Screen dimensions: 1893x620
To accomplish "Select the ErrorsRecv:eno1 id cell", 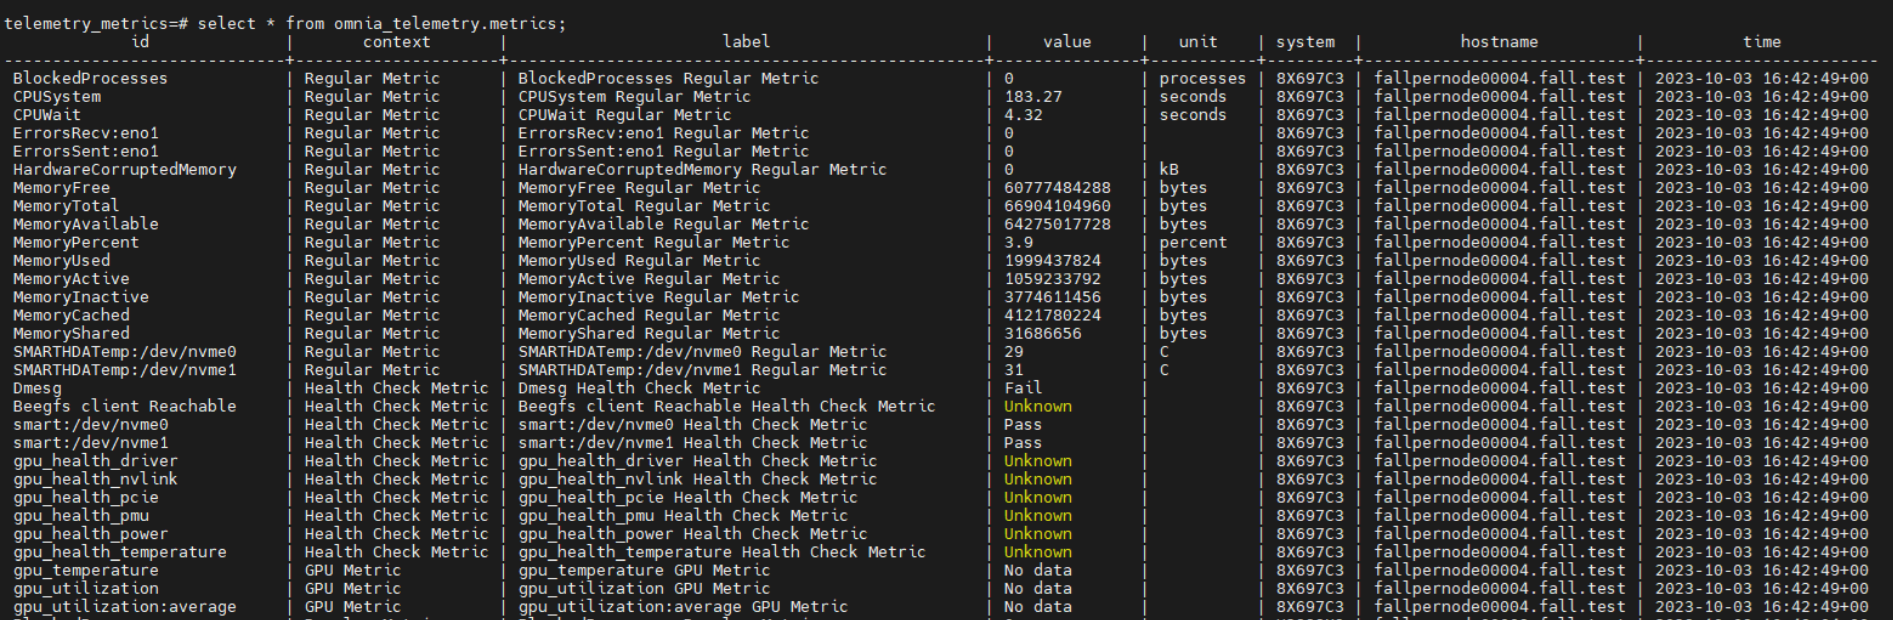I will pos(85,133).
